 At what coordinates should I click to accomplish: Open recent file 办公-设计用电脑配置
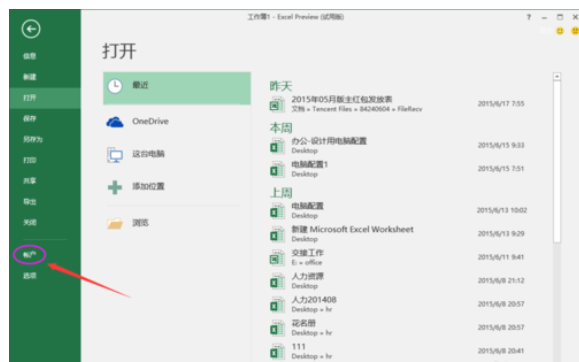(x=329, y=141)
